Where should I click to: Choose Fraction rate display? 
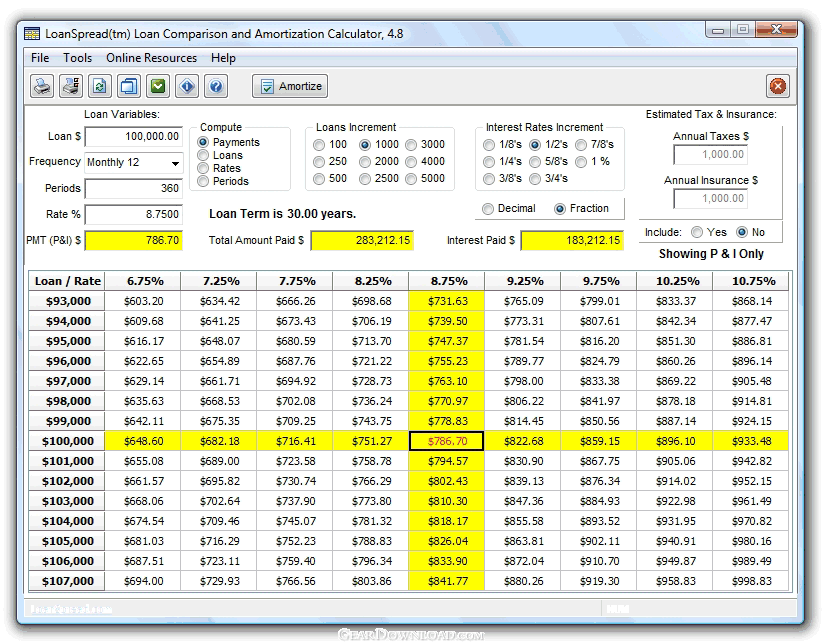click(x=560, y=209)
